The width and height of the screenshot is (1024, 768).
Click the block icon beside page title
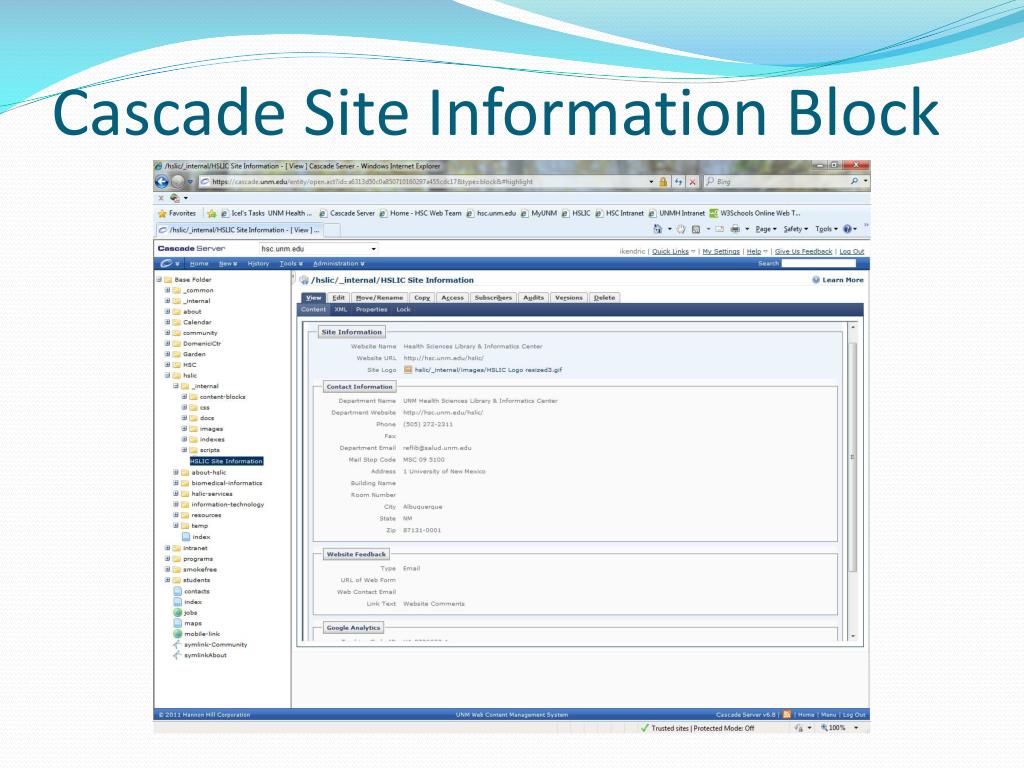(304, 280)
